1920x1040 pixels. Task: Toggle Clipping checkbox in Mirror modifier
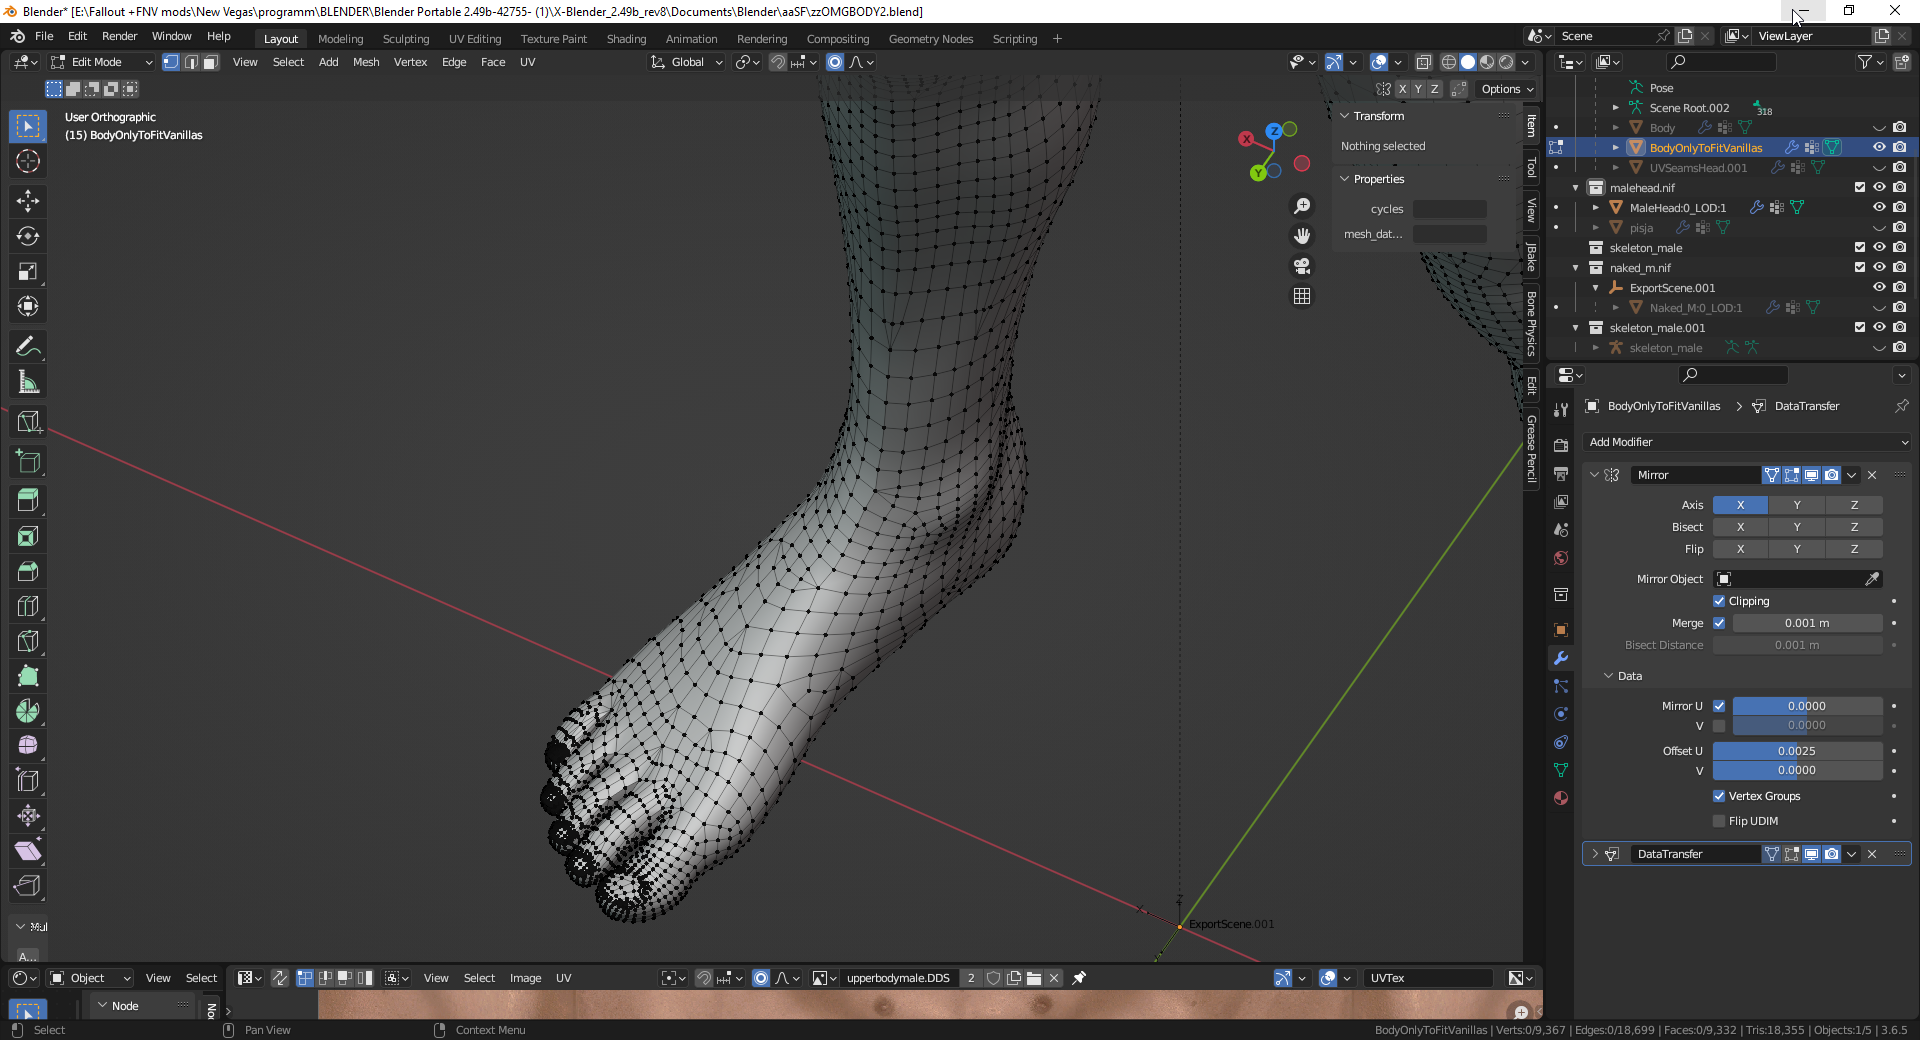(1719, 601)
